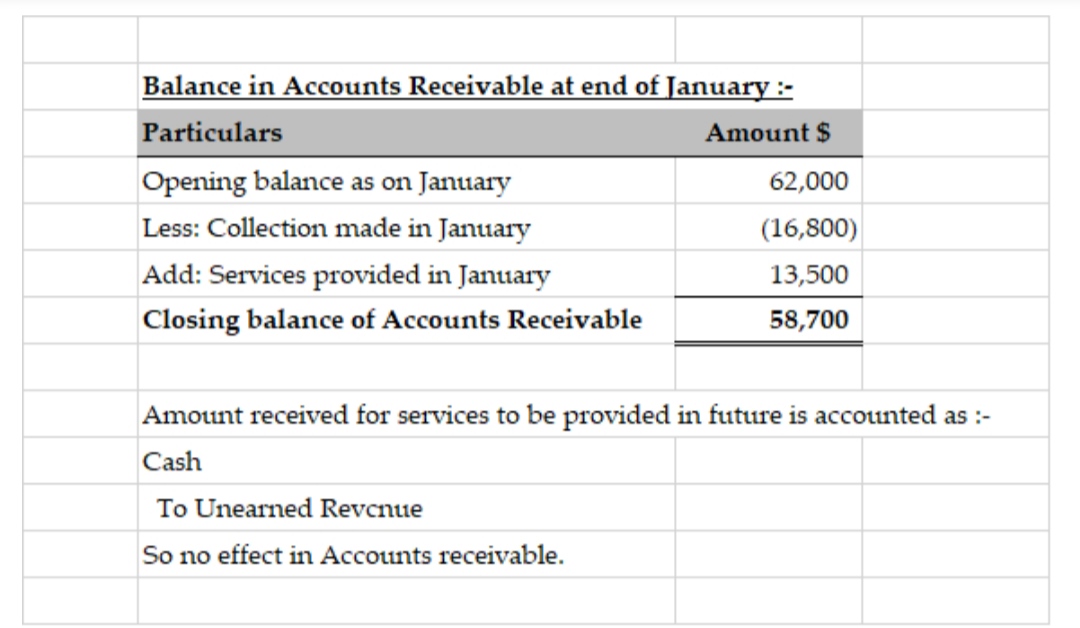1080x628 pixels.
Task: Select empty cell right of 'To Unearned Revenue'
Action: [767, 509]
